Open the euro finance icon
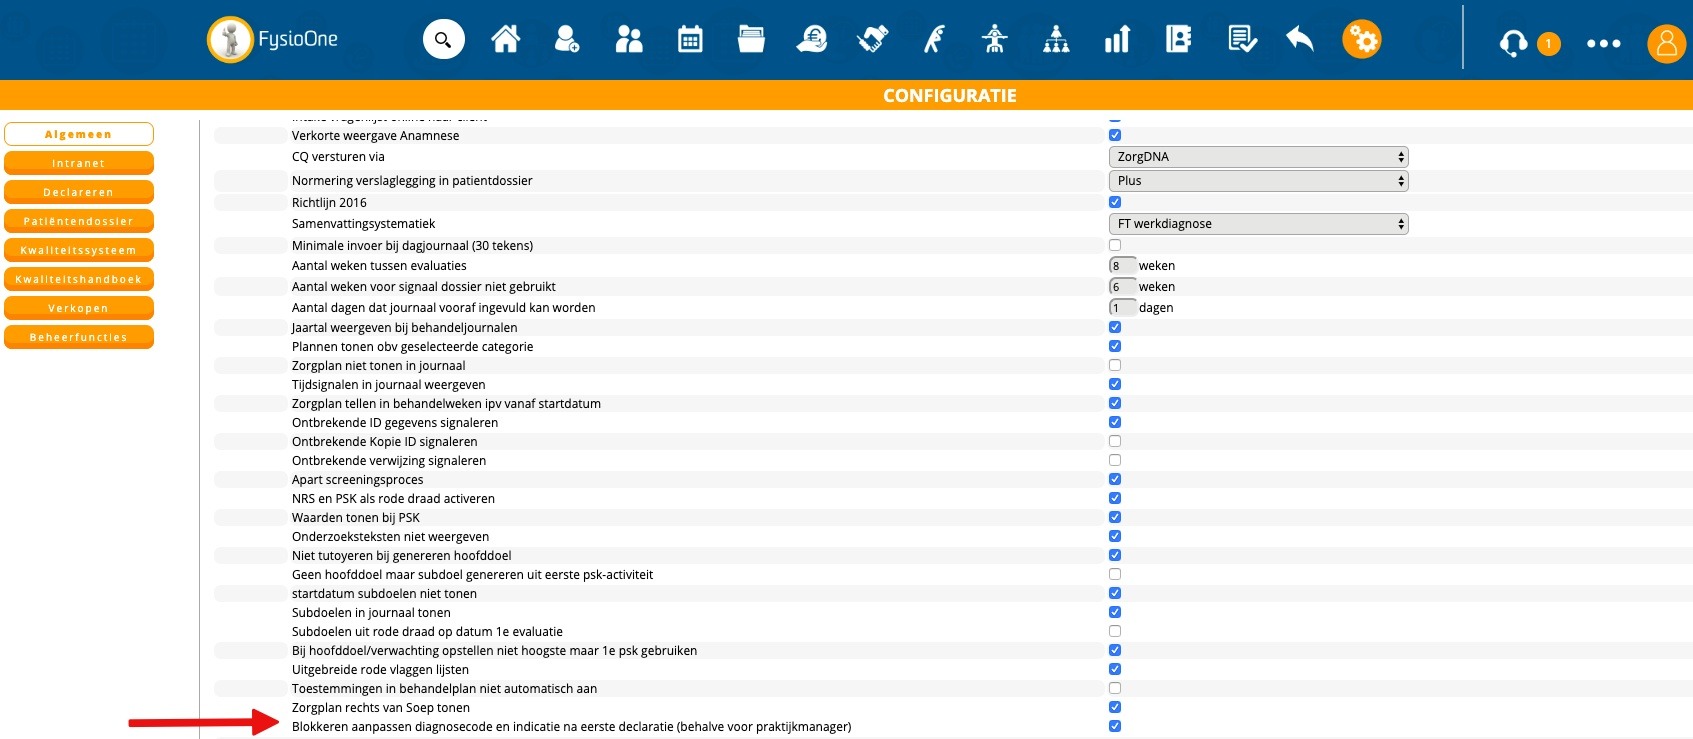 [812, 40]
